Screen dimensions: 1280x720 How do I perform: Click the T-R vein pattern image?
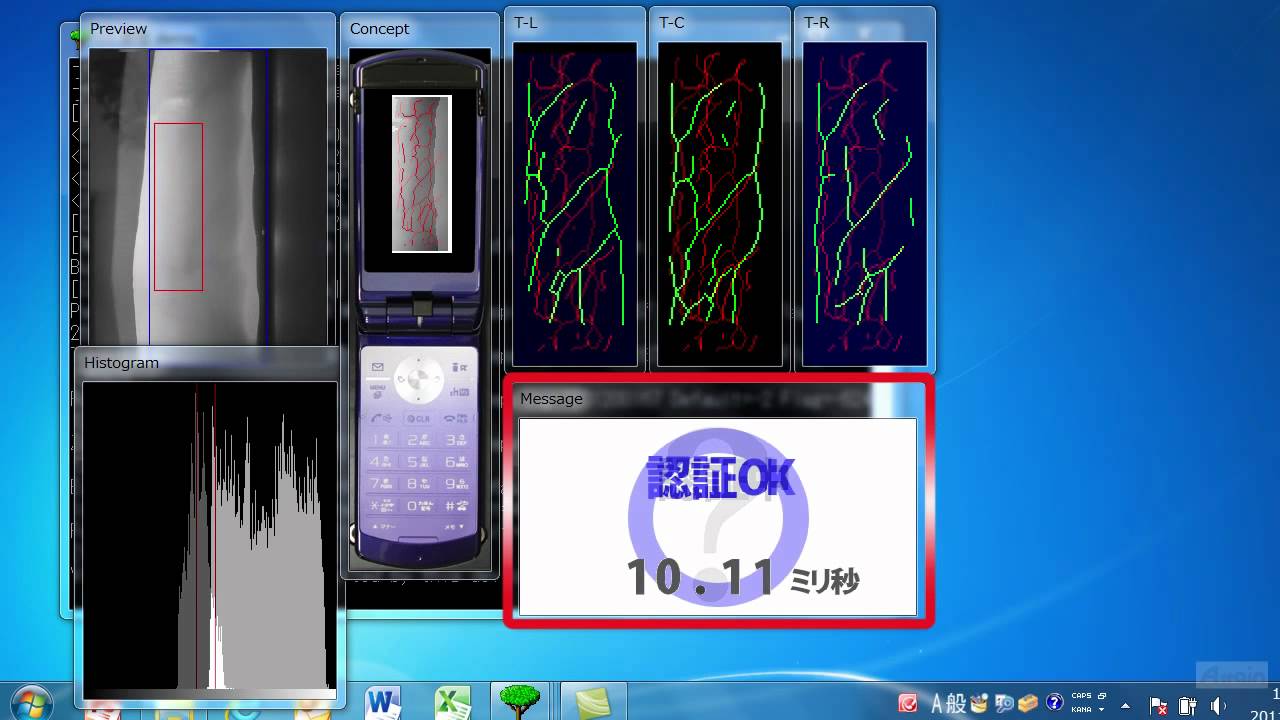tap(864, 203)
